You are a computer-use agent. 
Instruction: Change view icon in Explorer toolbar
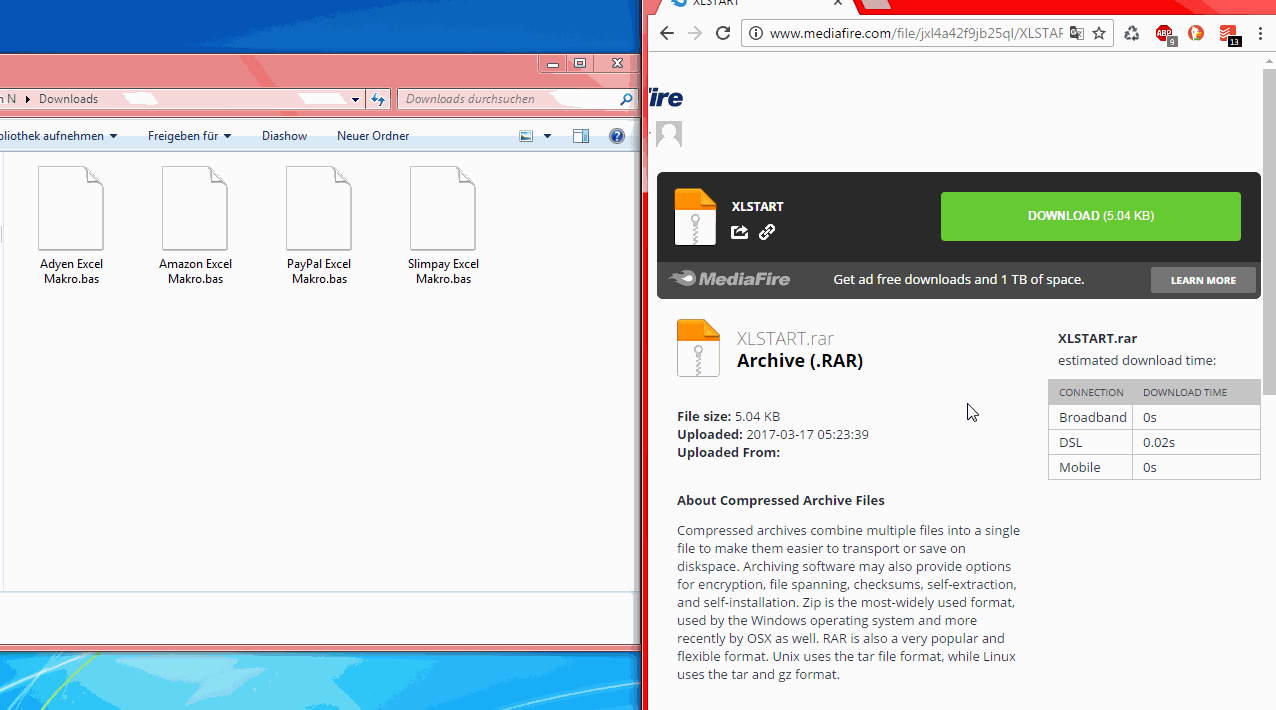coord(527,136)
